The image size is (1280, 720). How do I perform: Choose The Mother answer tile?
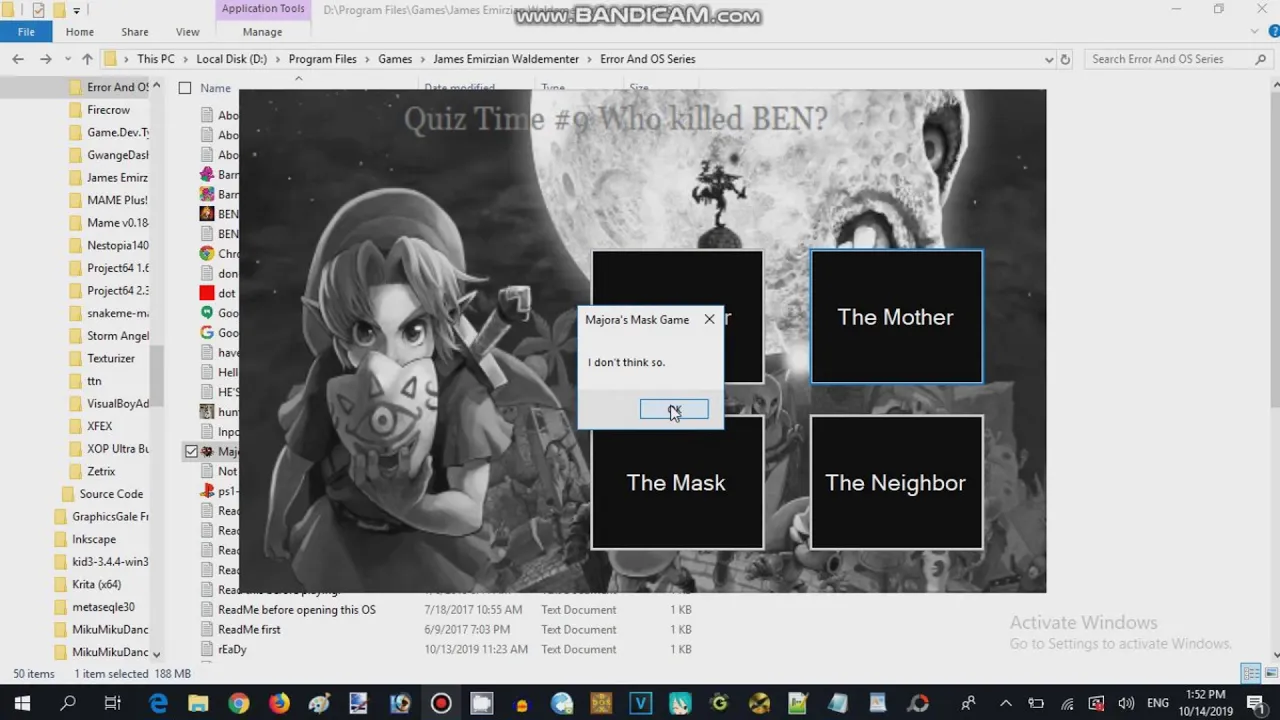pos(896,317)
